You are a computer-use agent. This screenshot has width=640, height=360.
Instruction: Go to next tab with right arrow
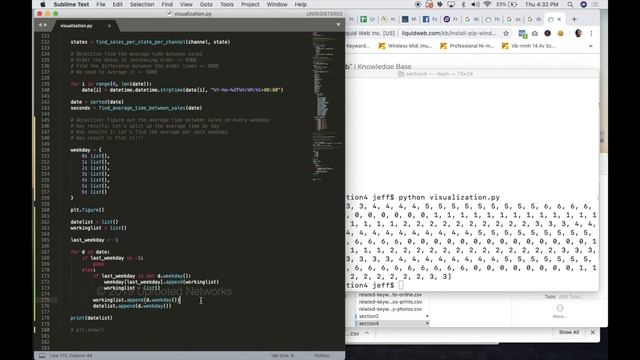click(45, 25)
